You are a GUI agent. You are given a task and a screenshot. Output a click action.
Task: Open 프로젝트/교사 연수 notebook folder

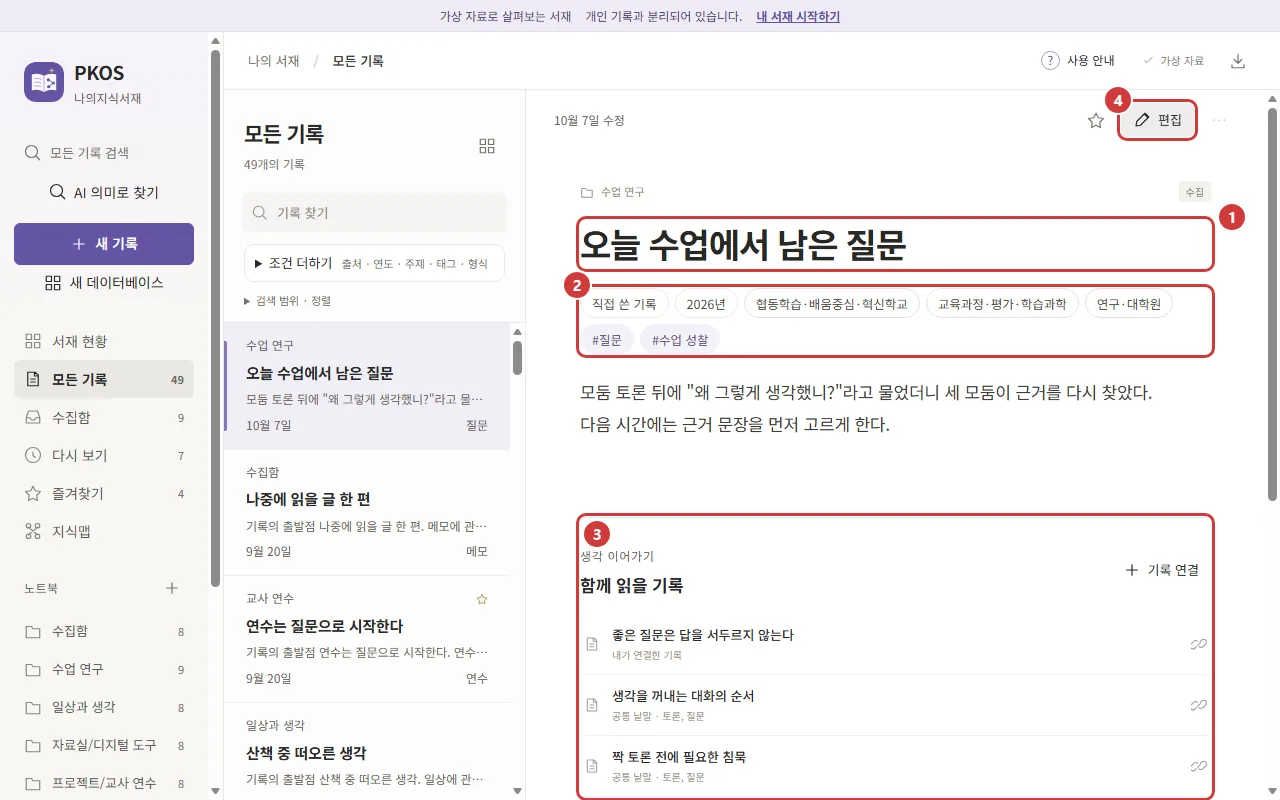(104, 783)
